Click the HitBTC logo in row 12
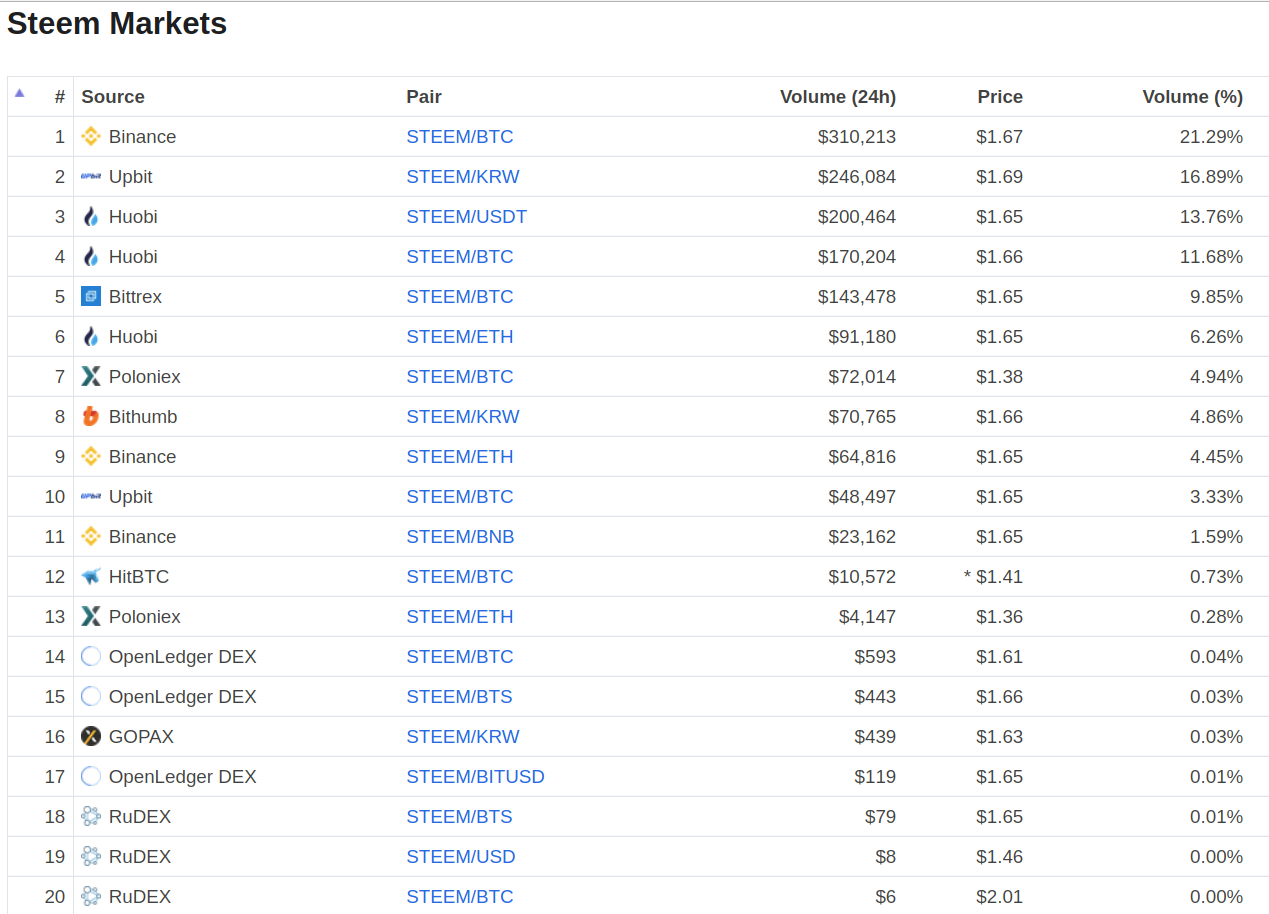This screenshot has height=914, width=1269. [x=91, y=577]
